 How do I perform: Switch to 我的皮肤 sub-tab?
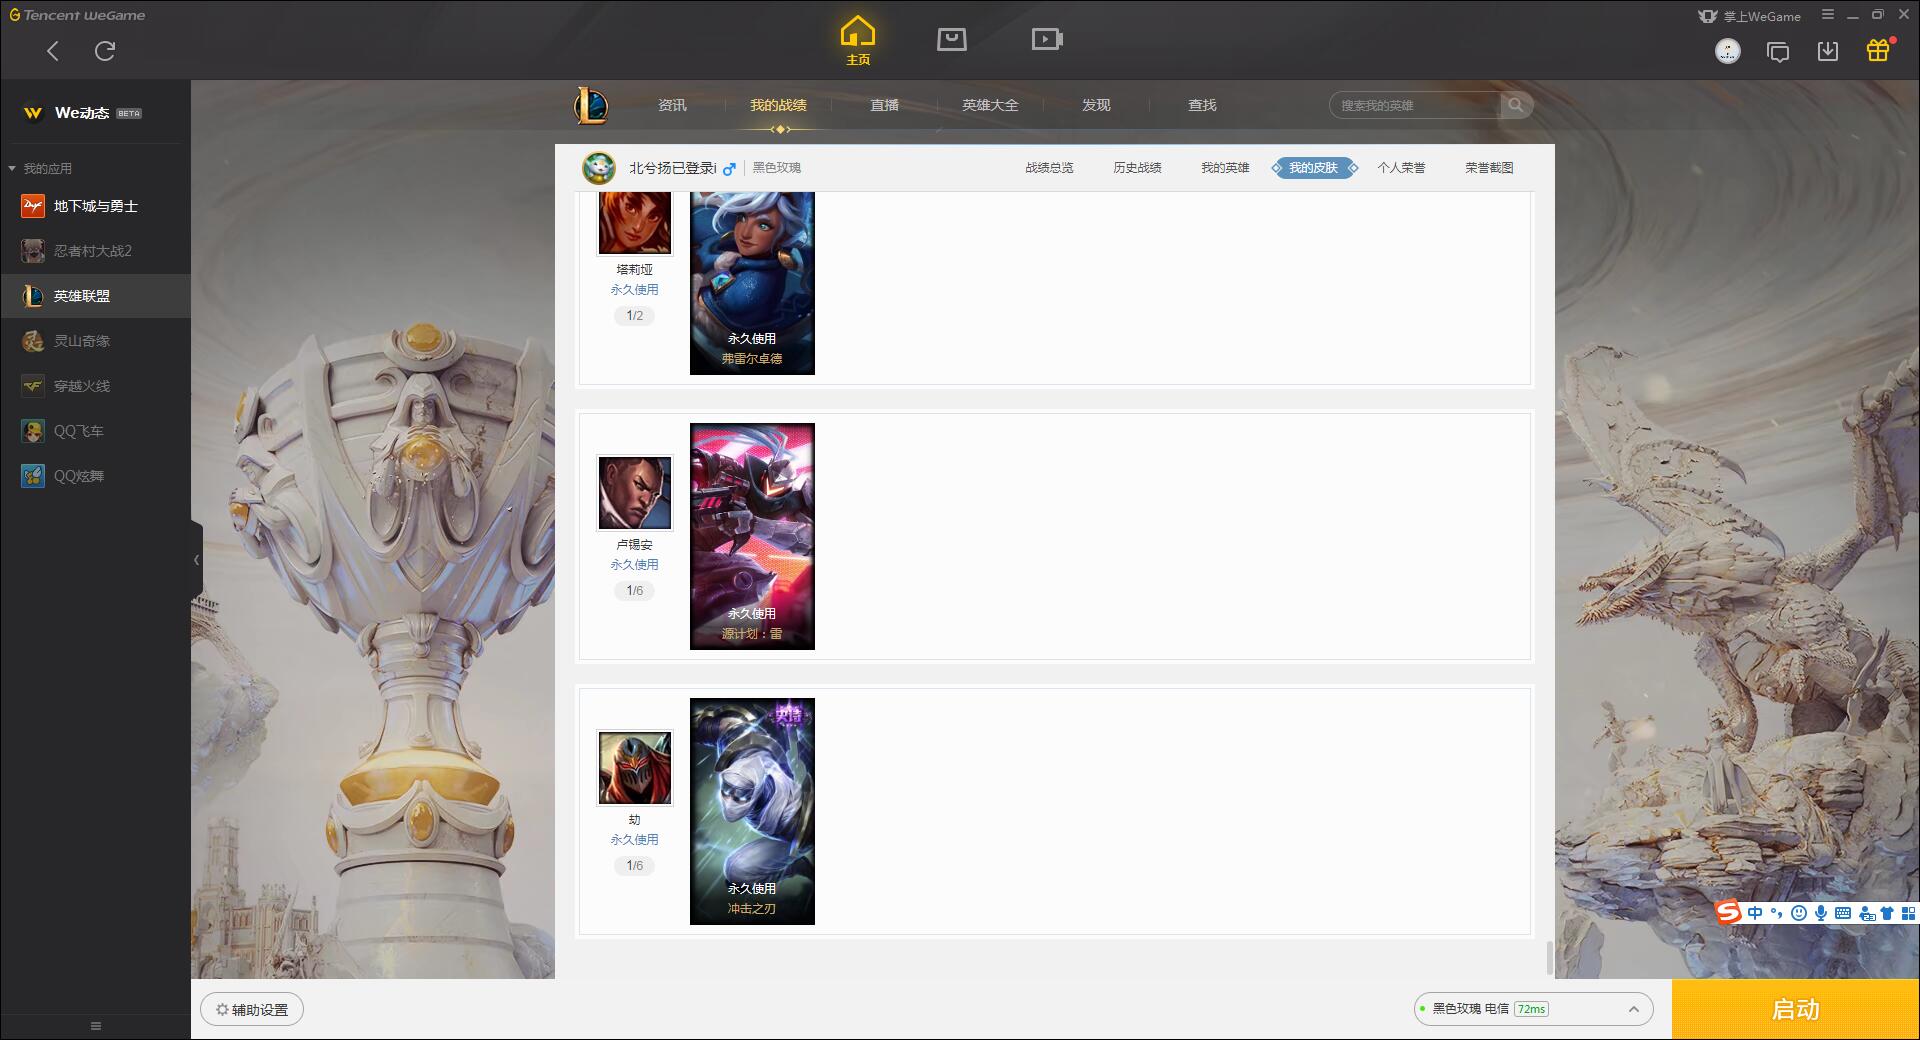(x=1314, y=168)
